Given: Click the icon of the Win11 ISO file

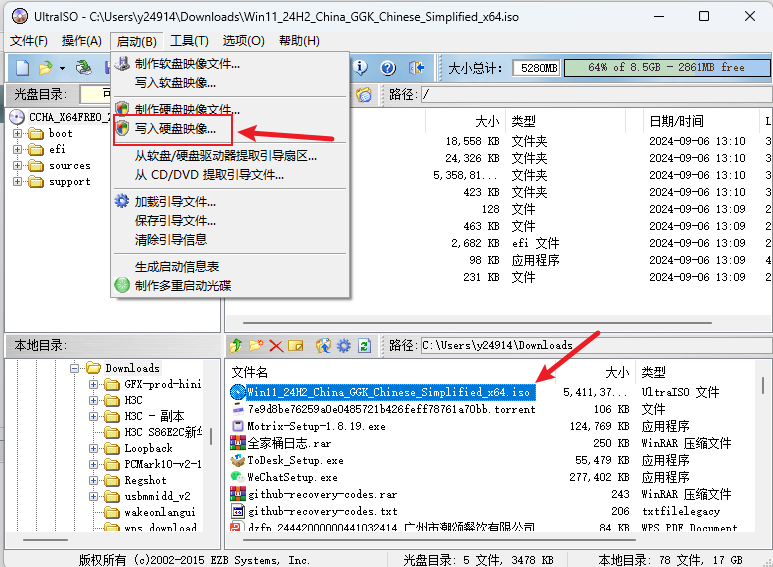Looking at the screenshot, I should [x=238, y=392].
